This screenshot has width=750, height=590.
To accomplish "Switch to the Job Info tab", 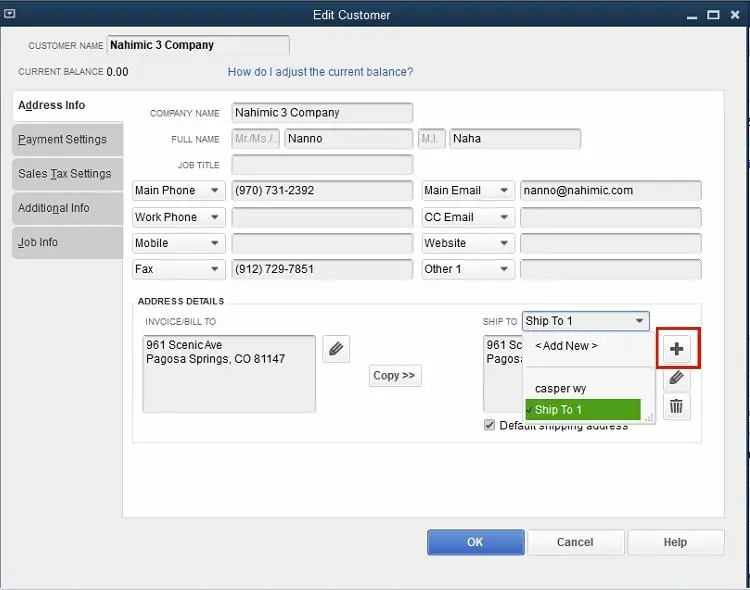I will coord(67,243).
